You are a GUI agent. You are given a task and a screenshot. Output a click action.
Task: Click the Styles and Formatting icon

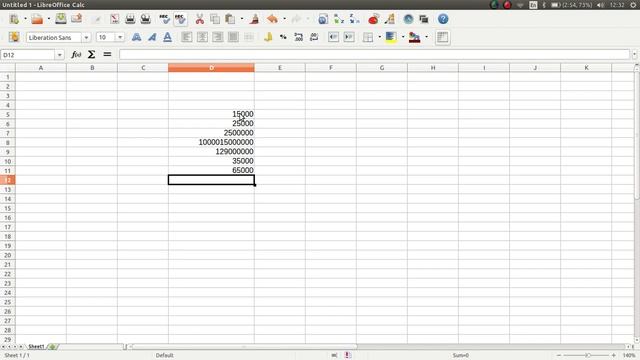[x=14, y=37]
